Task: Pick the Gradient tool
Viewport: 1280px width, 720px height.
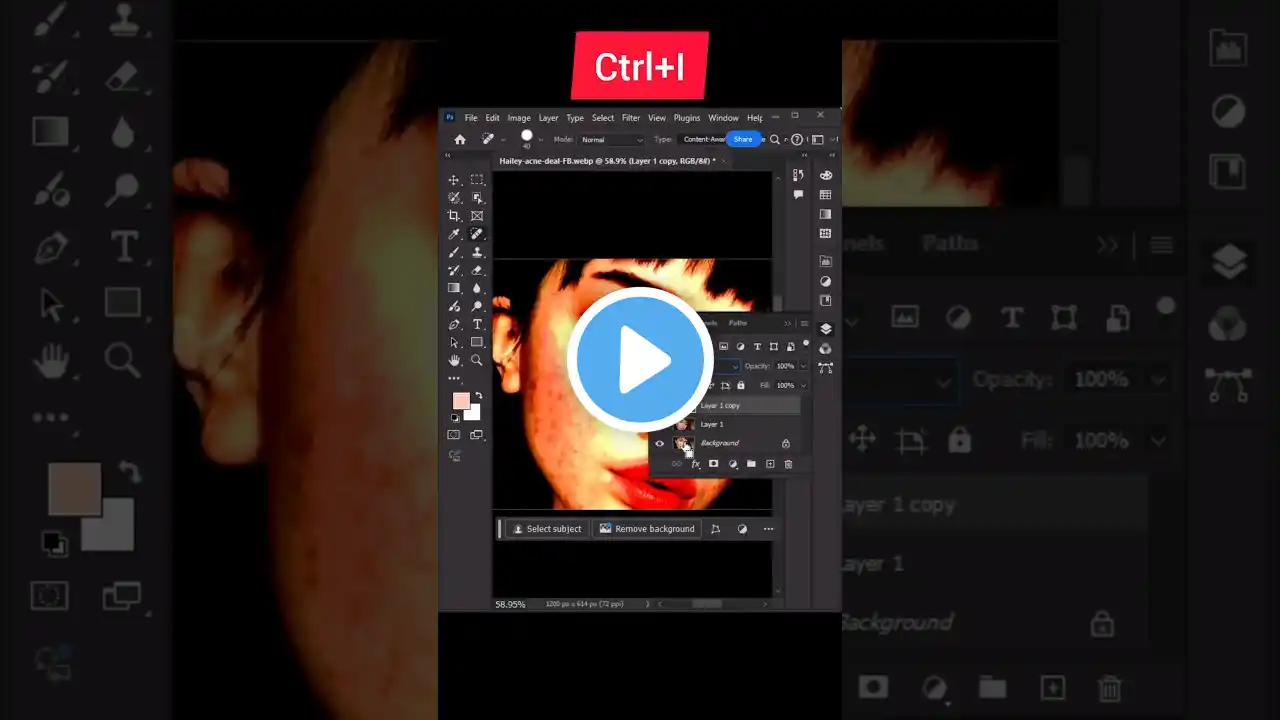Action: point(454,288)
